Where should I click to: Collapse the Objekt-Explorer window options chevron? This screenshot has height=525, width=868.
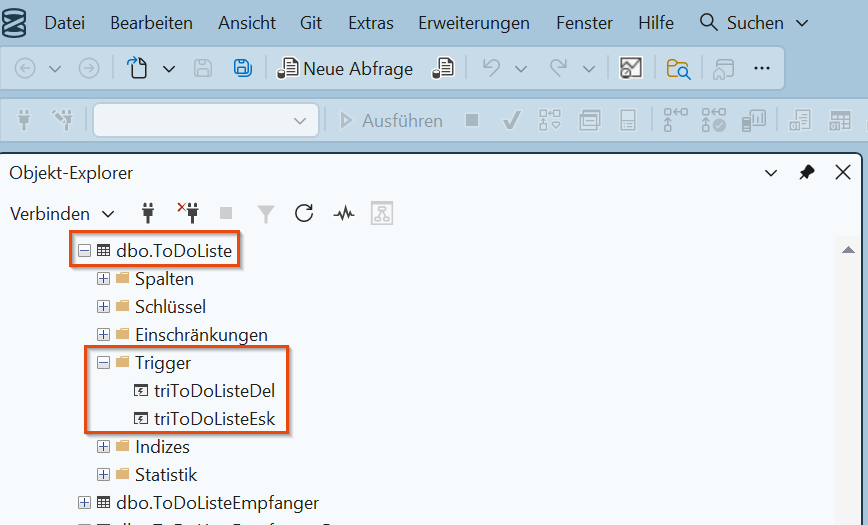771,173
